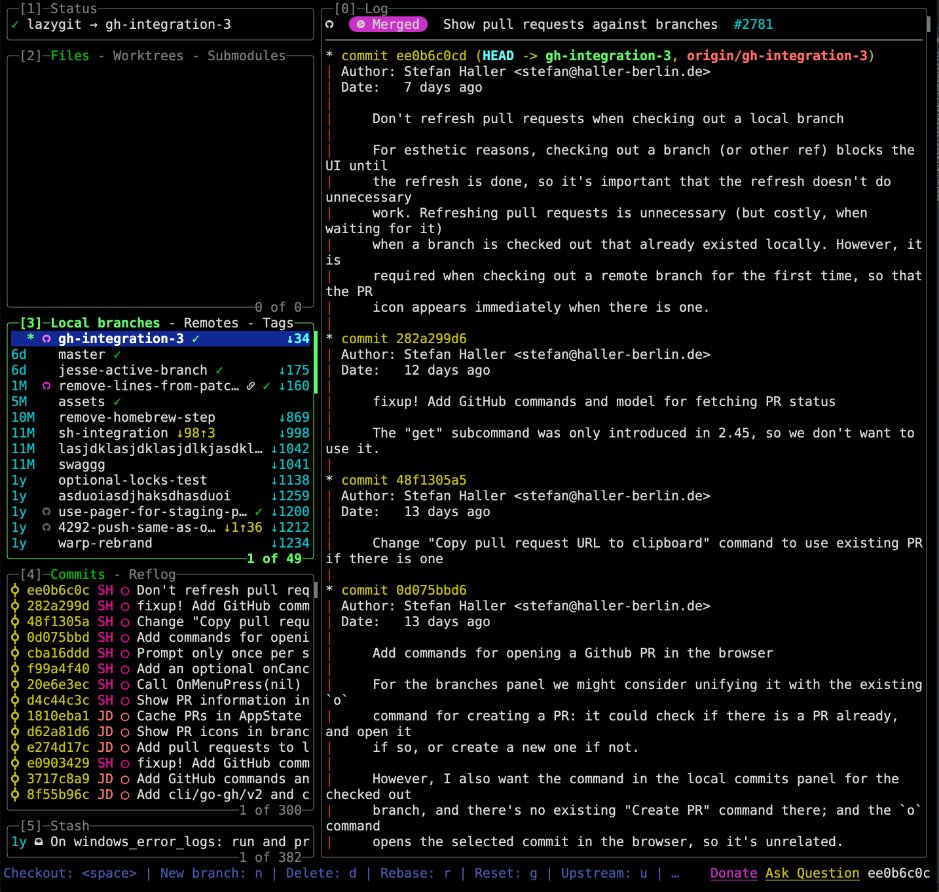Click commit hash 282a299d6 in Log panel
Screen dimensions: 939x892
point(431,339)
